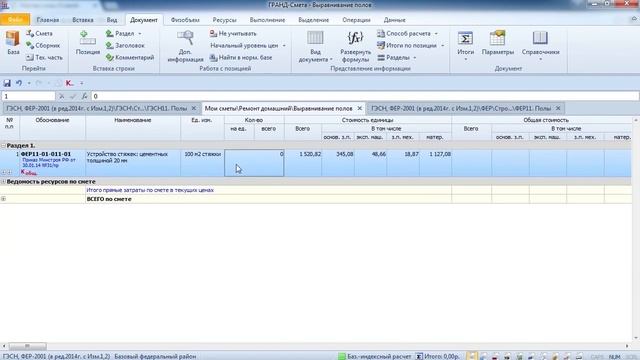Switch to the Физобъем ribbon tab
The width and height of the screenshot is (640, 360).
pos(185,20)
